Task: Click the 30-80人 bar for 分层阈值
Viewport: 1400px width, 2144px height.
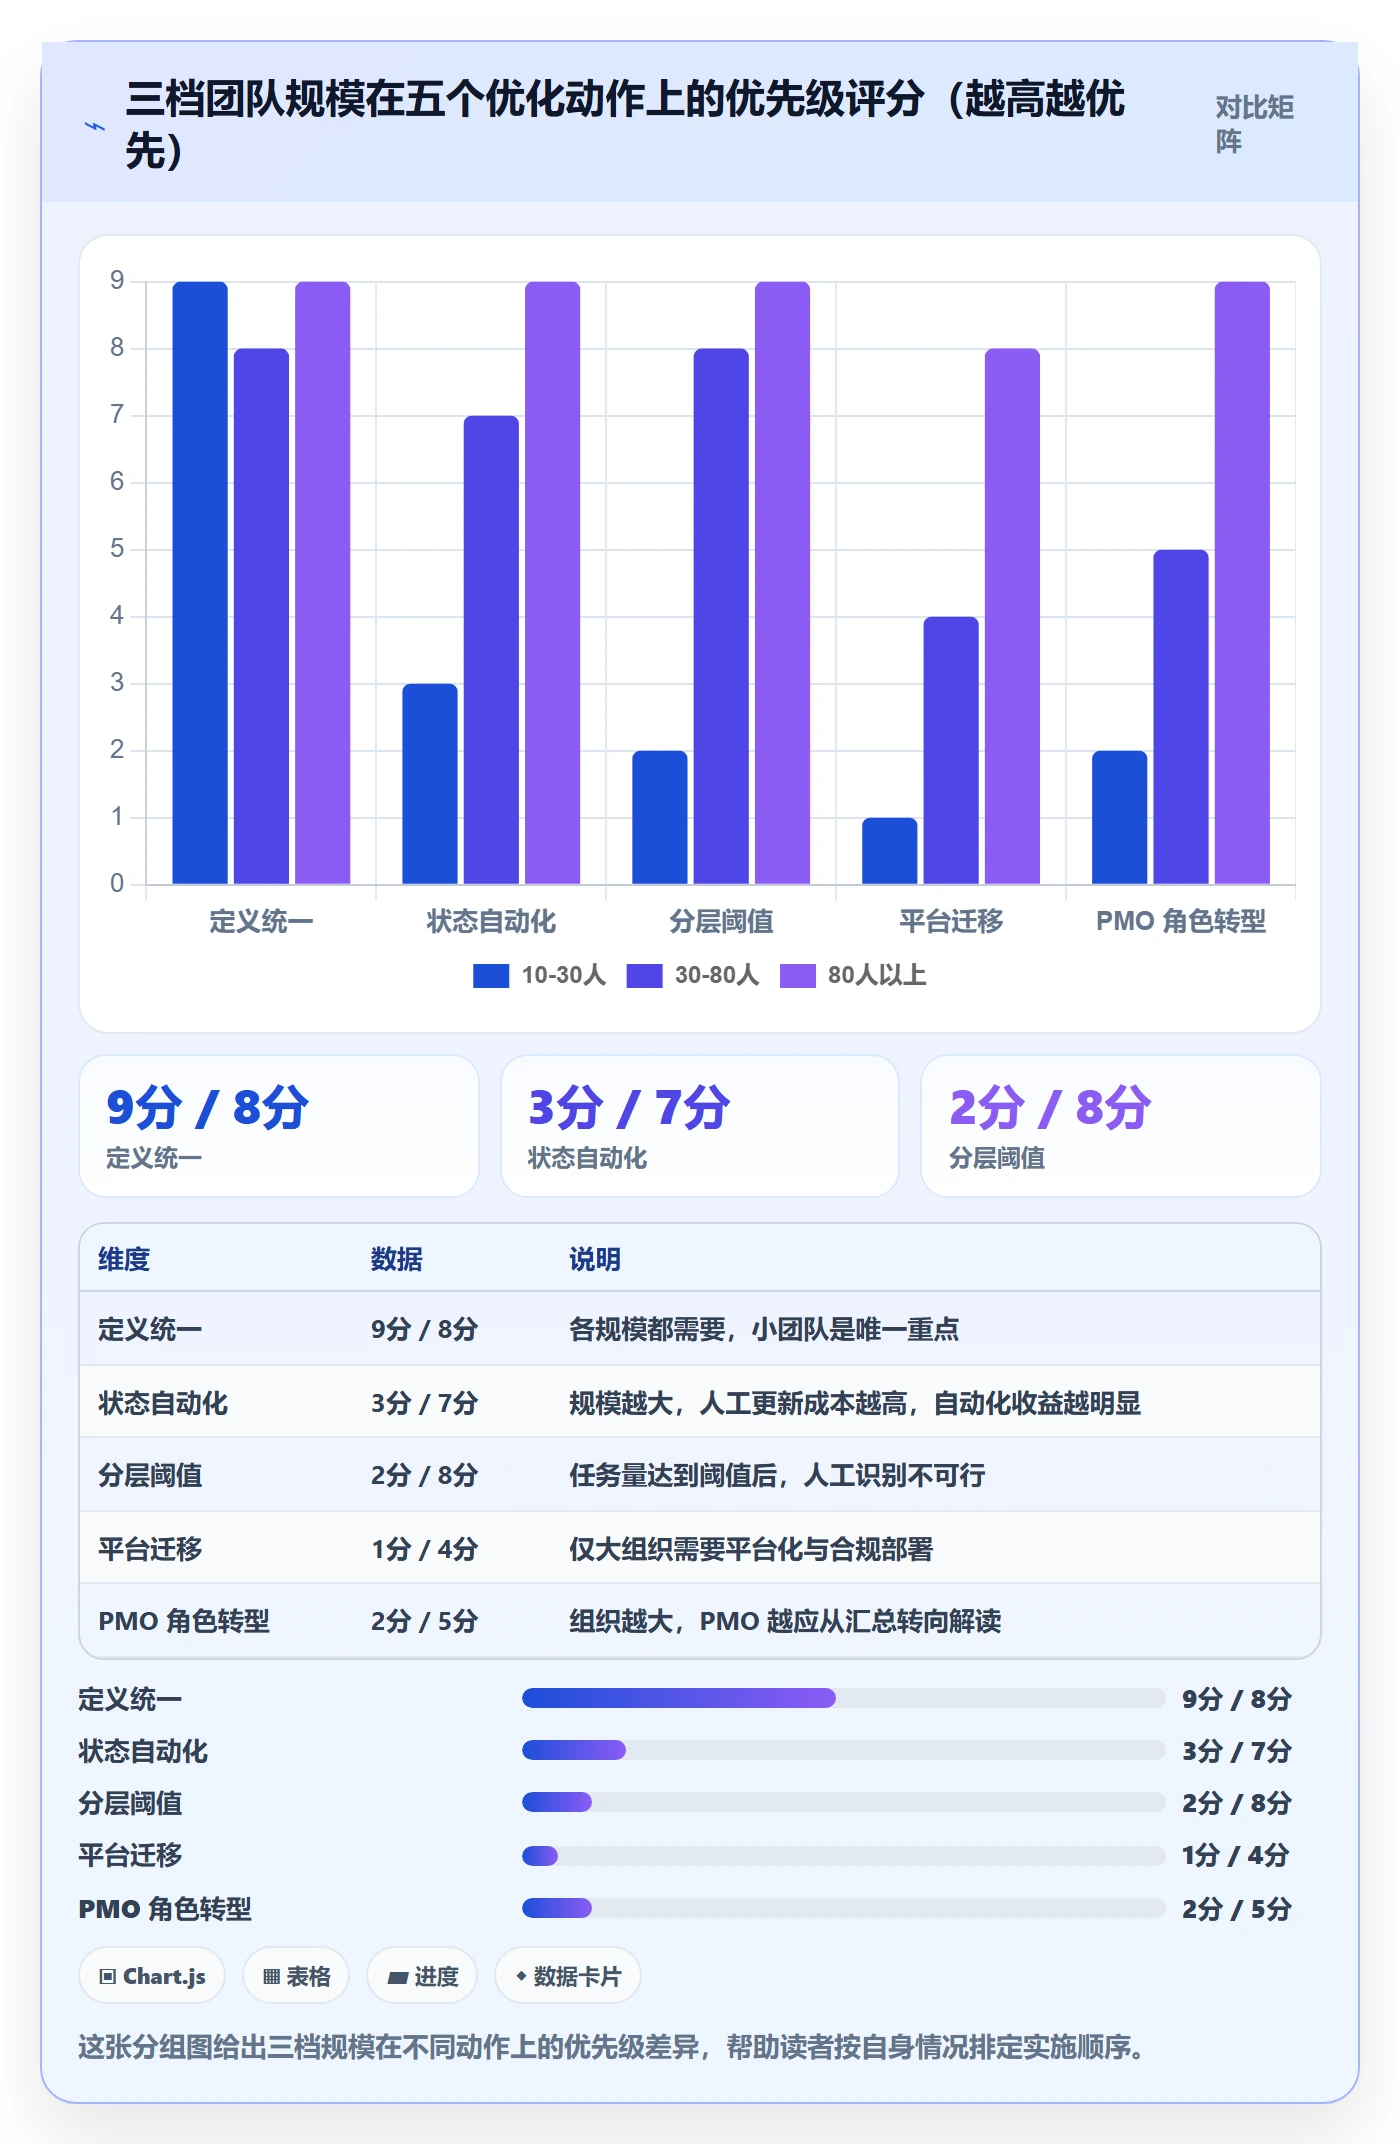Action: point(721,616)
